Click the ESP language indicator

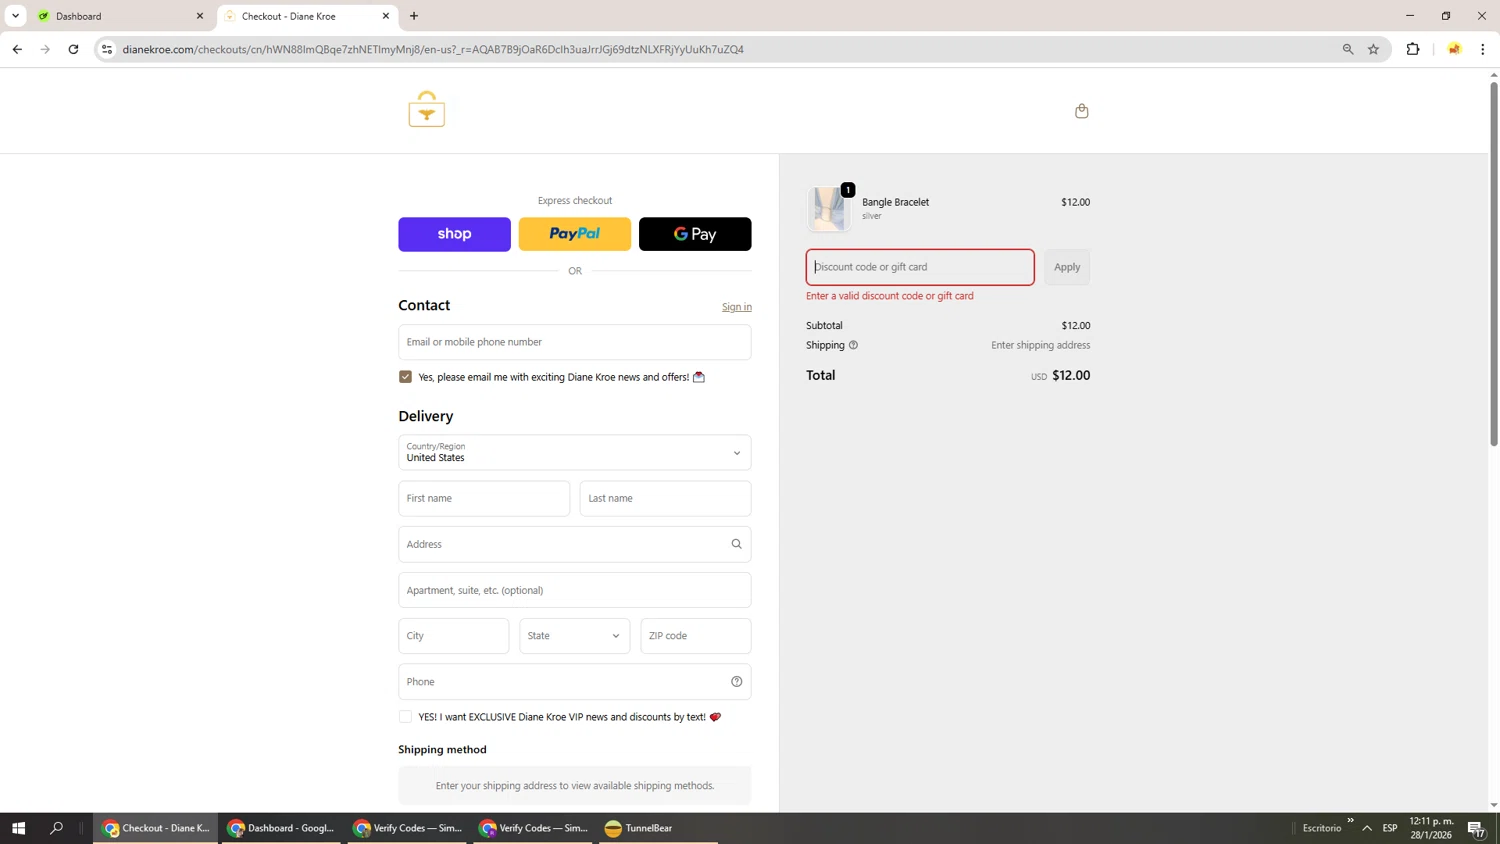coord(1390,828)
